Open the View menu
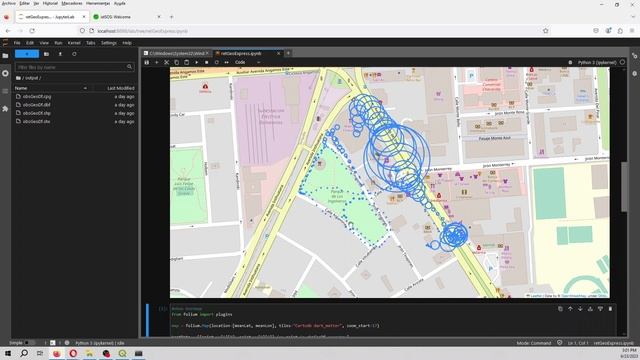This screenshot has height=360, width=640. [x=44, y=43]
